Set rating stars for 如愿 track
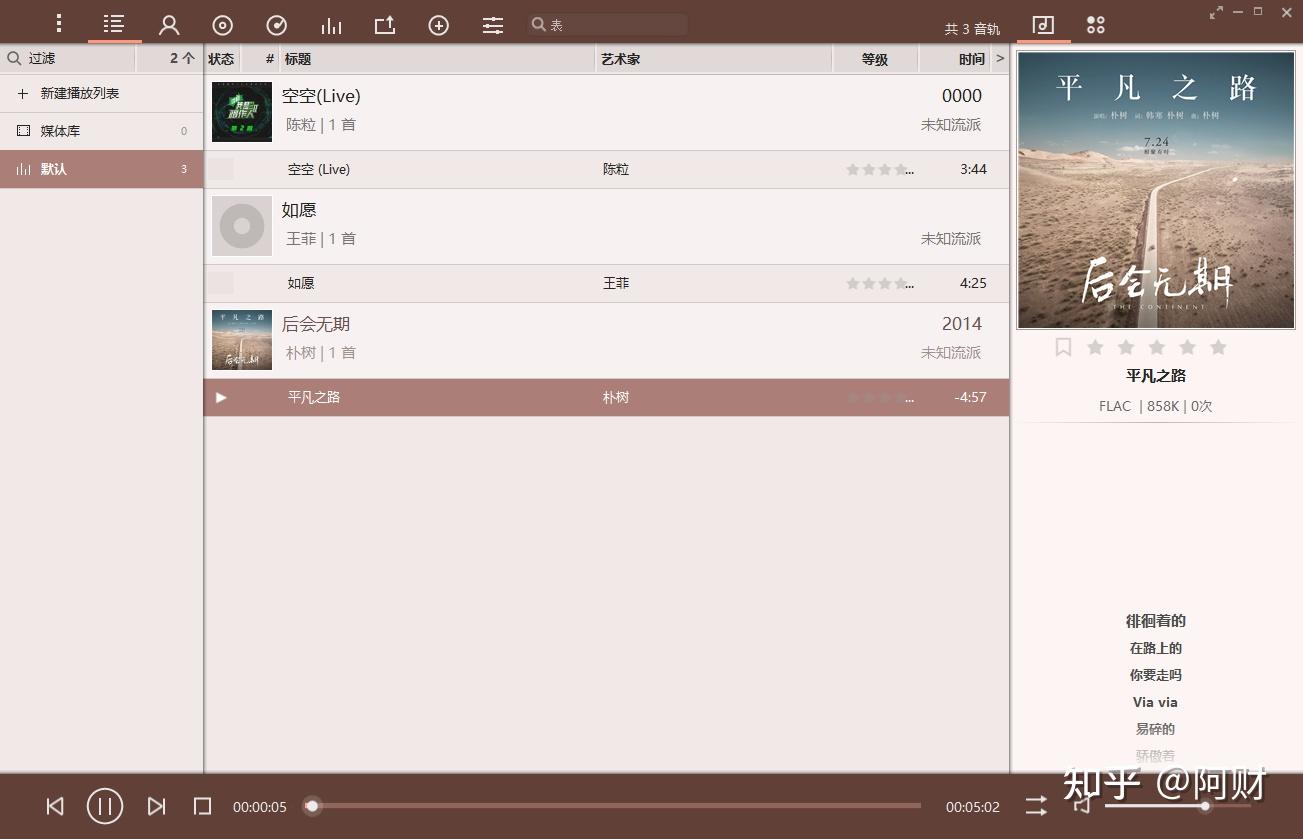The image size is (1303, 839). tap(879, 283)
